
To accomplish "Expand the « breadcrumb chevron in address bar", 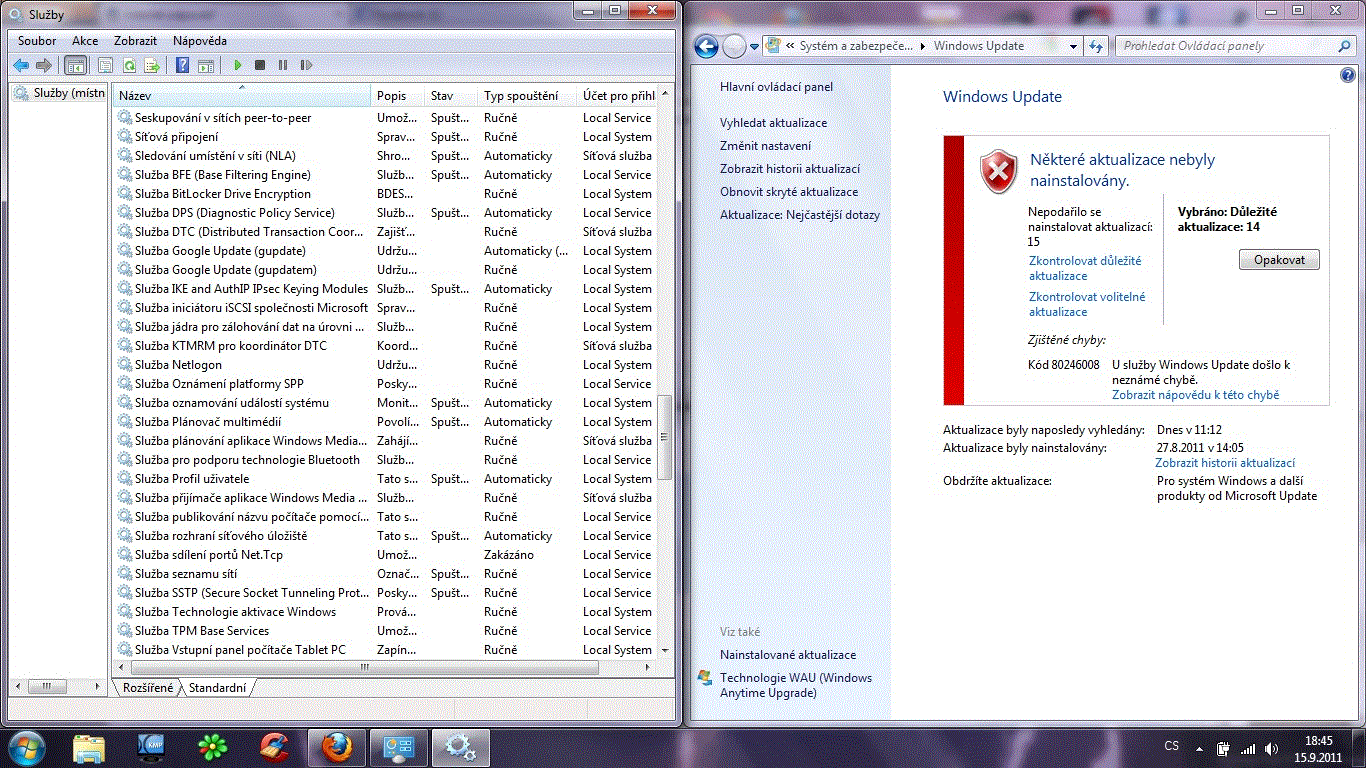I will coord(791,46).
